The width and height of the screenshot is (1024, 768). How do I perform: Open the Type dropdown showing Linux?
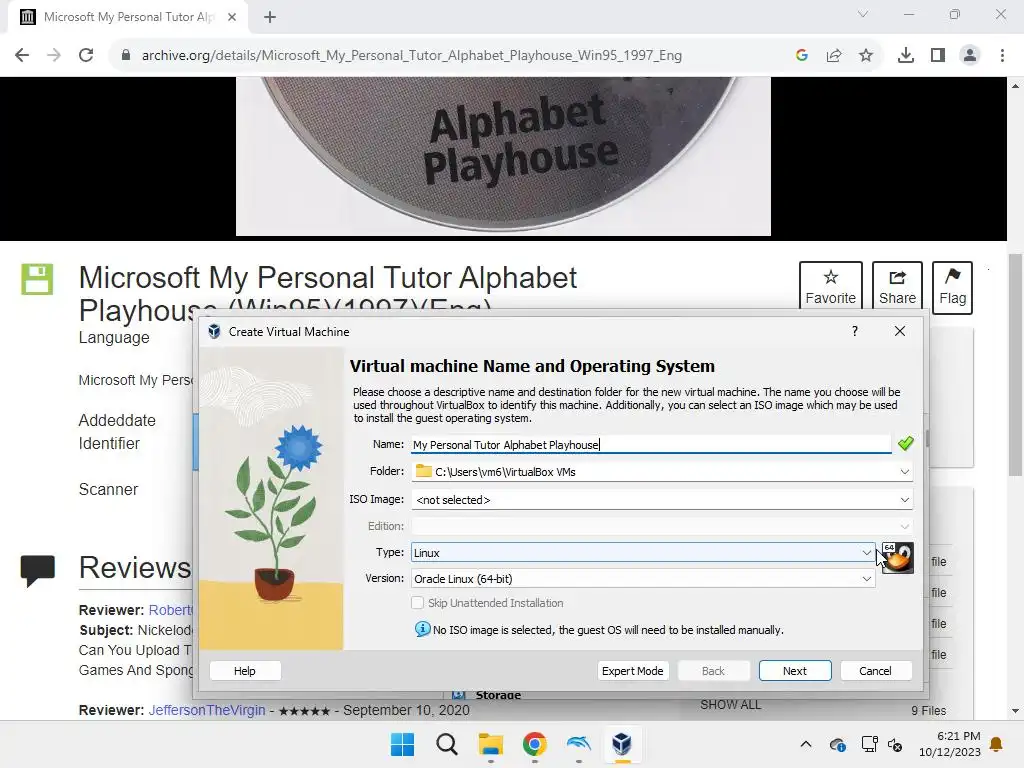click(643, 552)
